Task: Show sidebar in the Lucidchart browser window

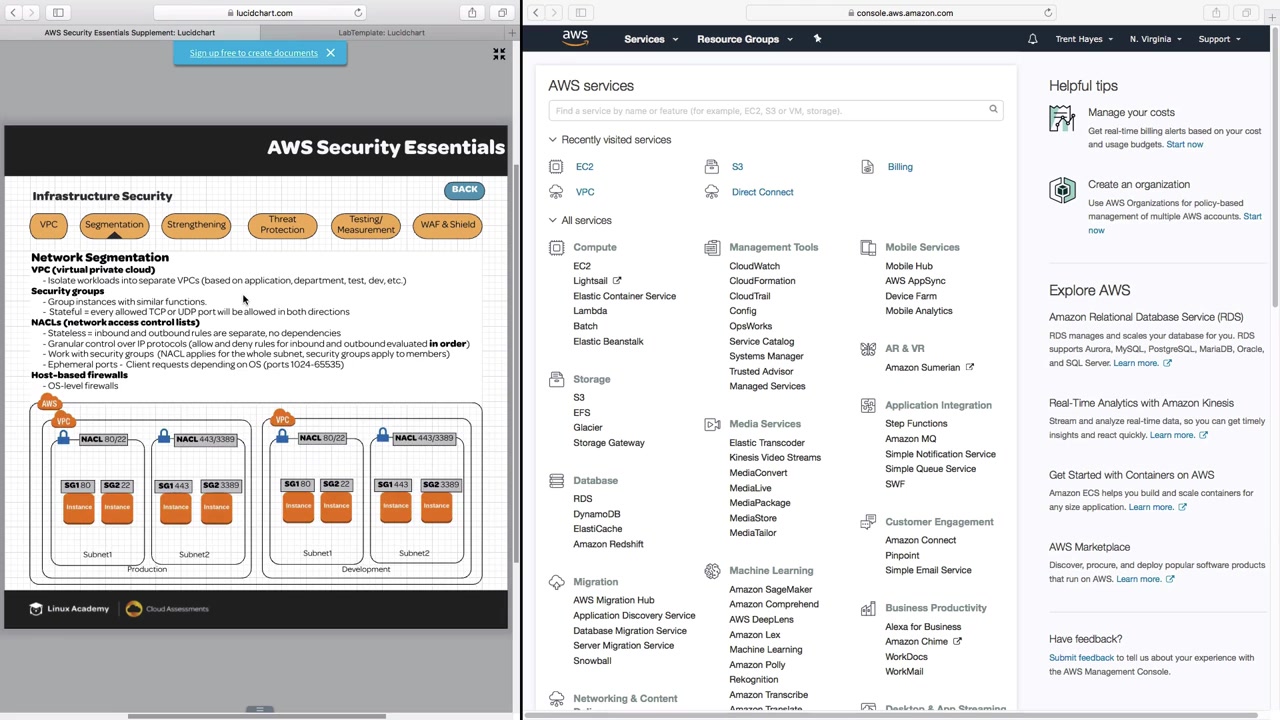Action: point(58,13)
